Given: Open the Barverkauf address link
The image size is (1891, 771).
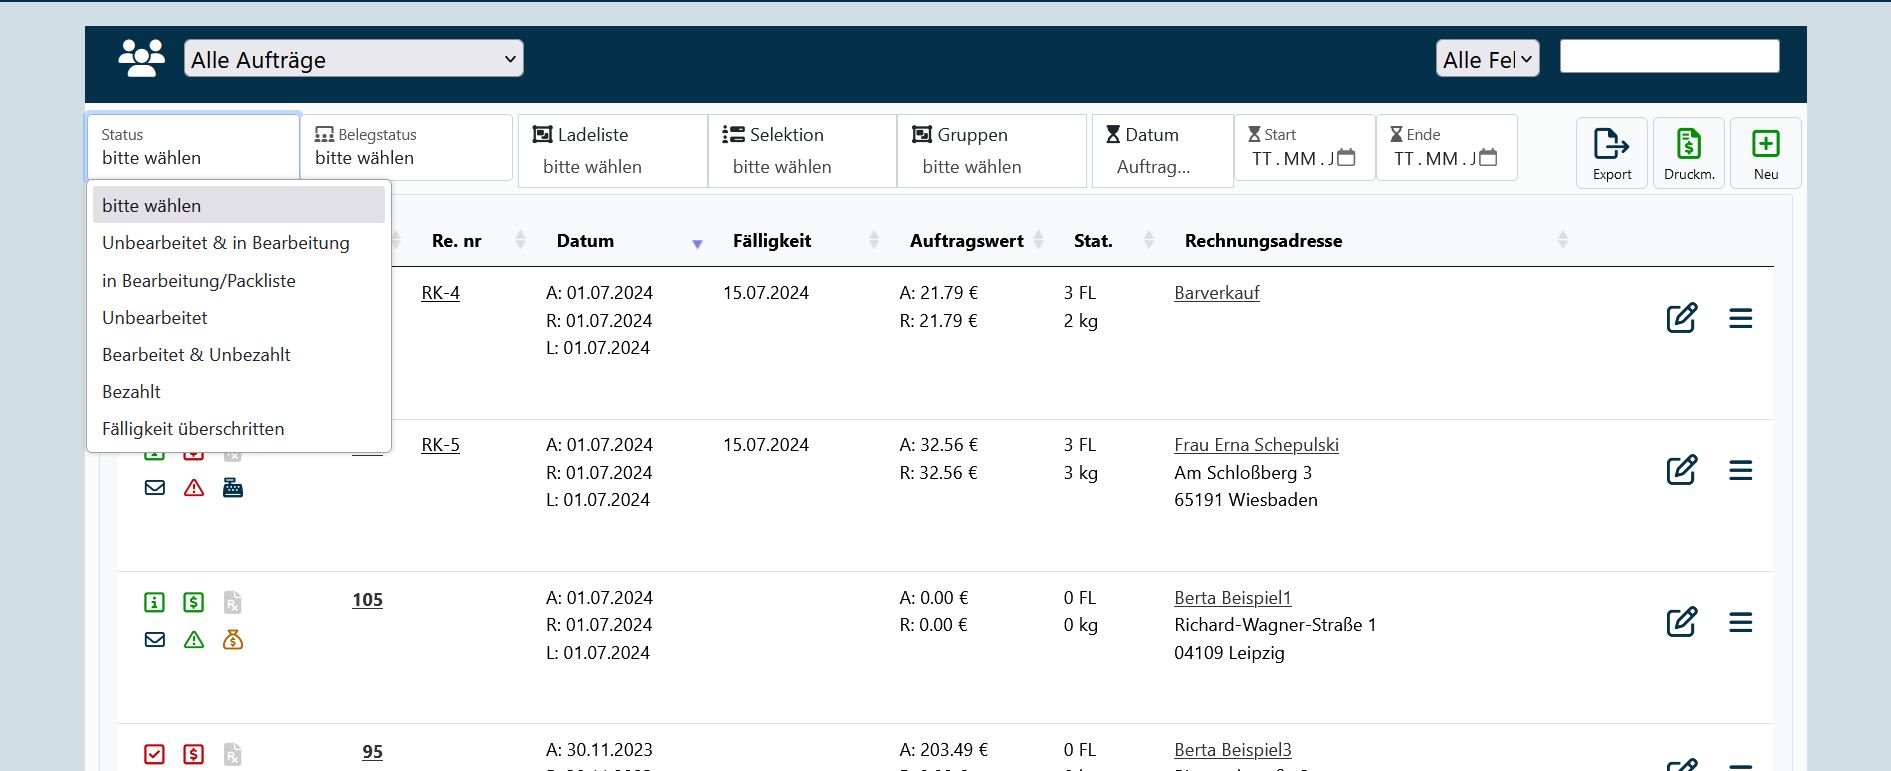Looking at the screenshot, I should [x=1216, y=293].
